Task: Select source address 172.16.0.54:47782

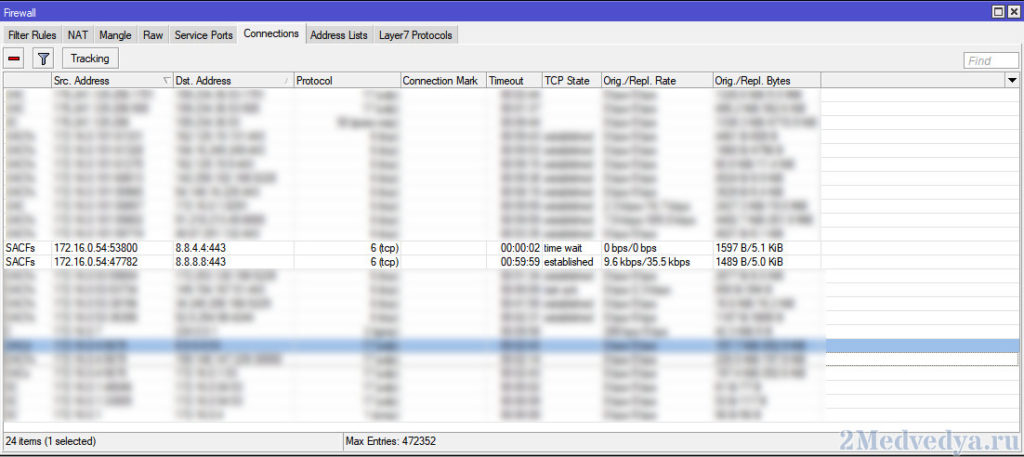Action: point(95,262)
